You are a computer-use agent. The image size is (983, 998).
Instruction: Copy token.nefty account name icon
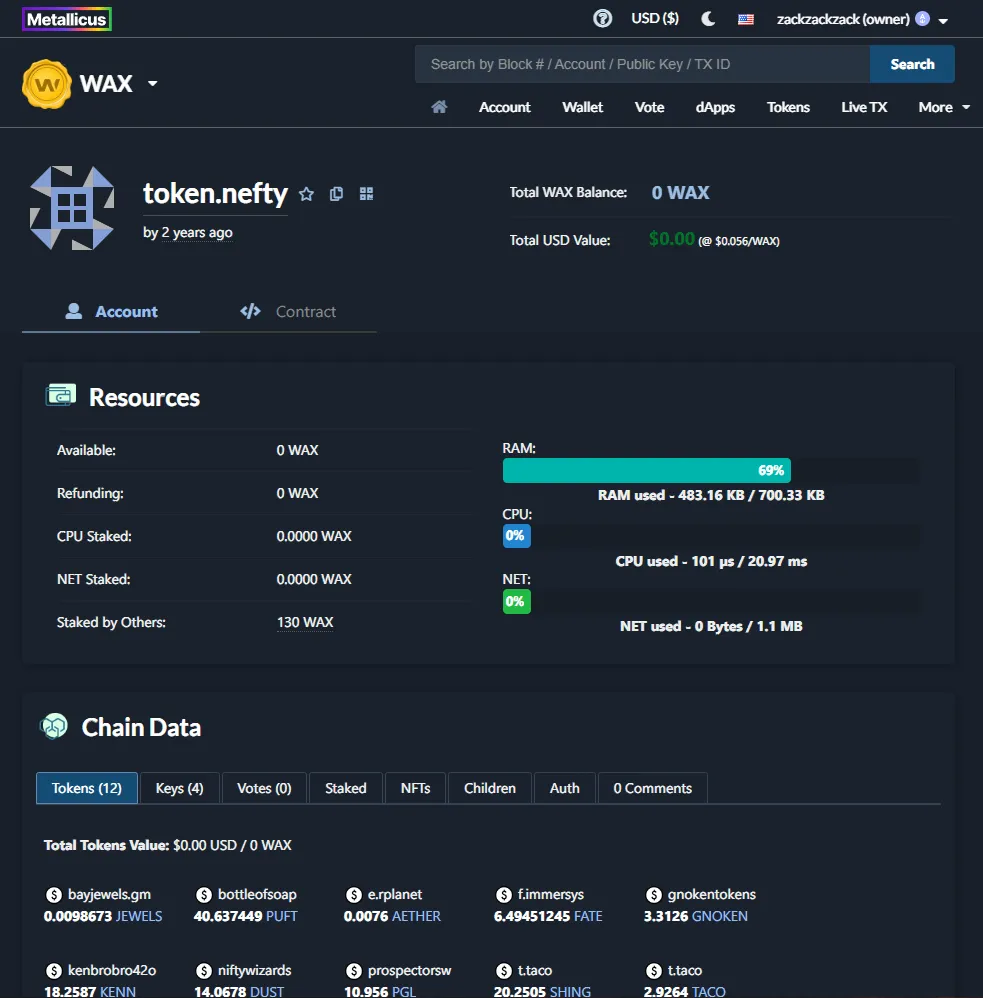(x=336, y=193)
